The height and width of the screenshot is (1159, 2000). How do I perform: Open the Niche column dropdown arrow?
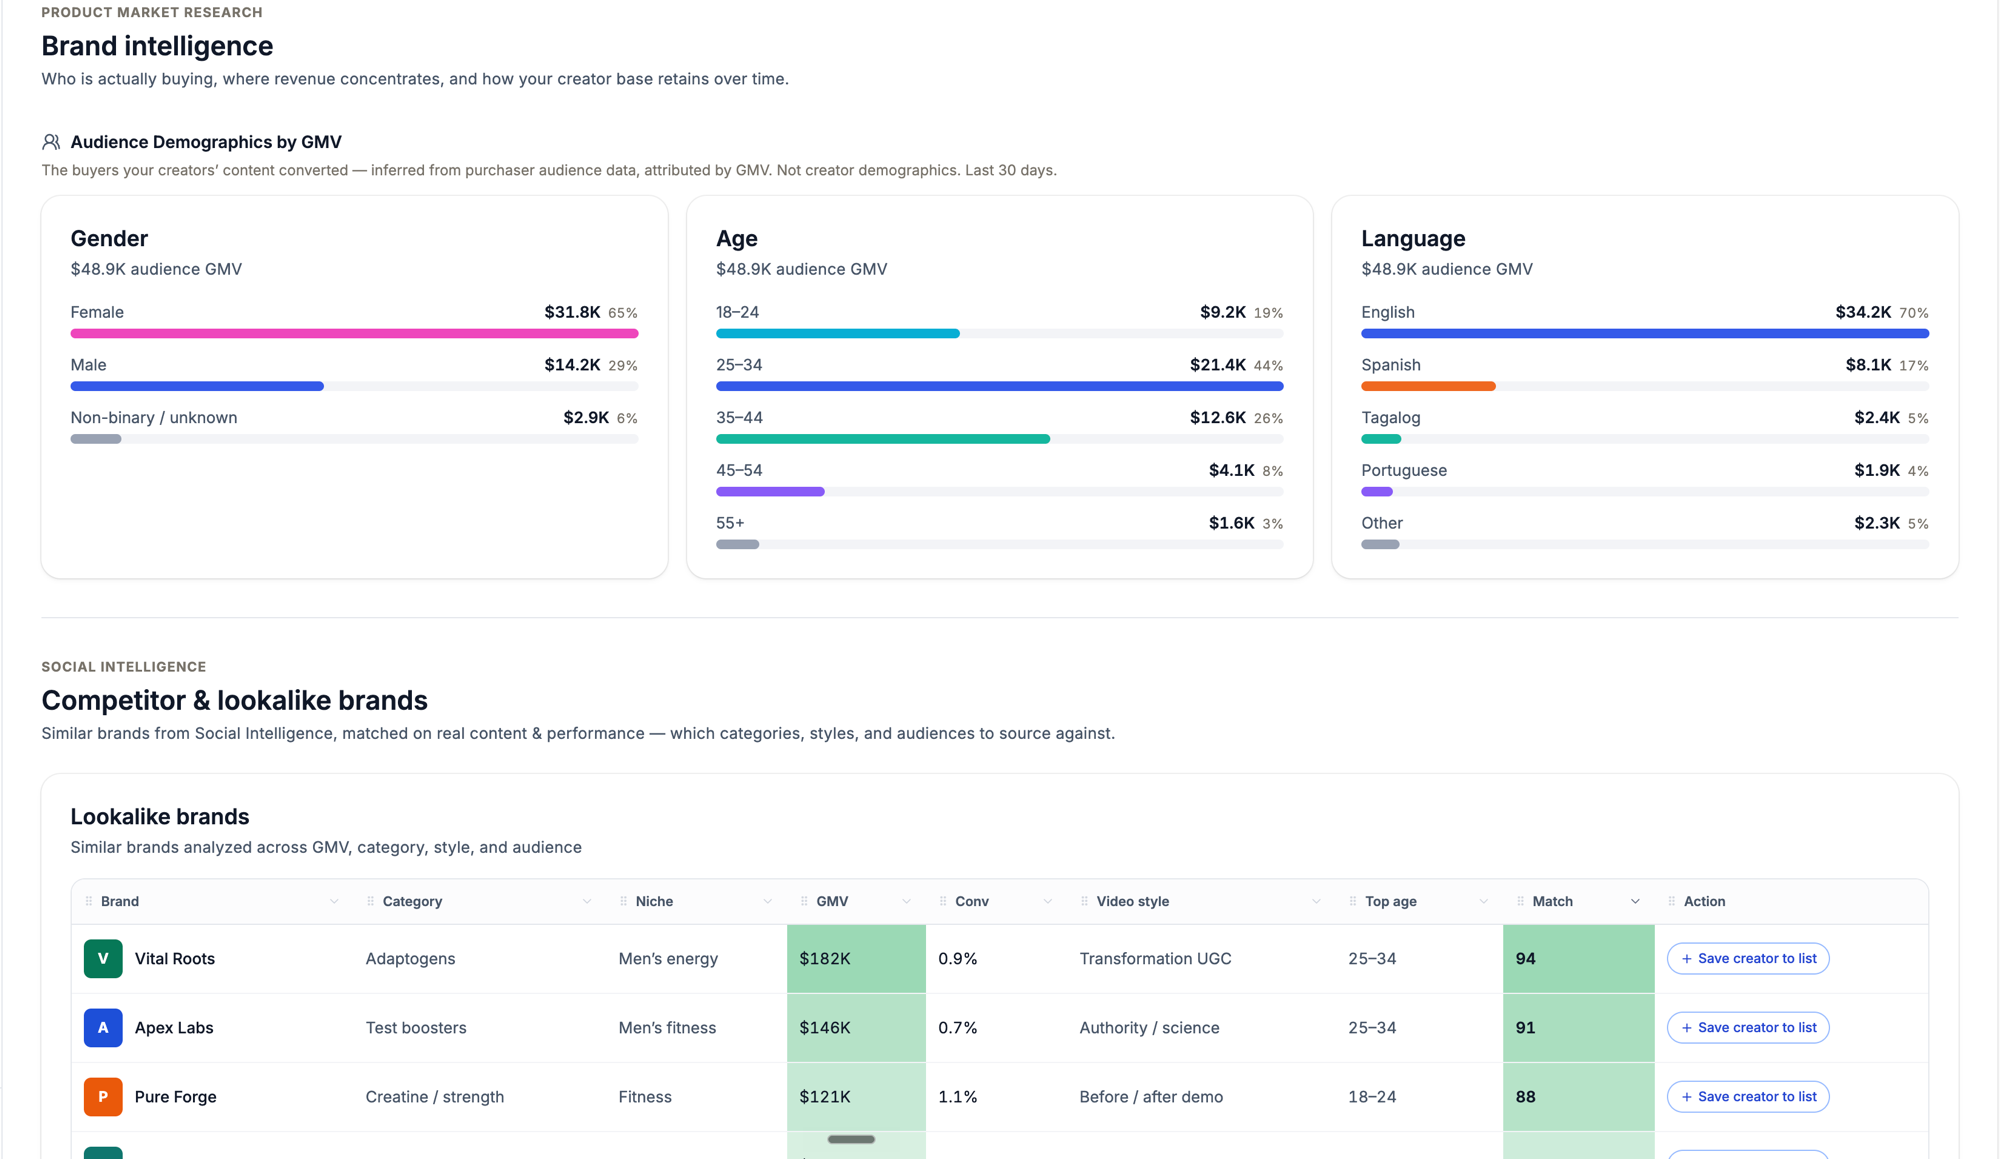pos(767,901)
